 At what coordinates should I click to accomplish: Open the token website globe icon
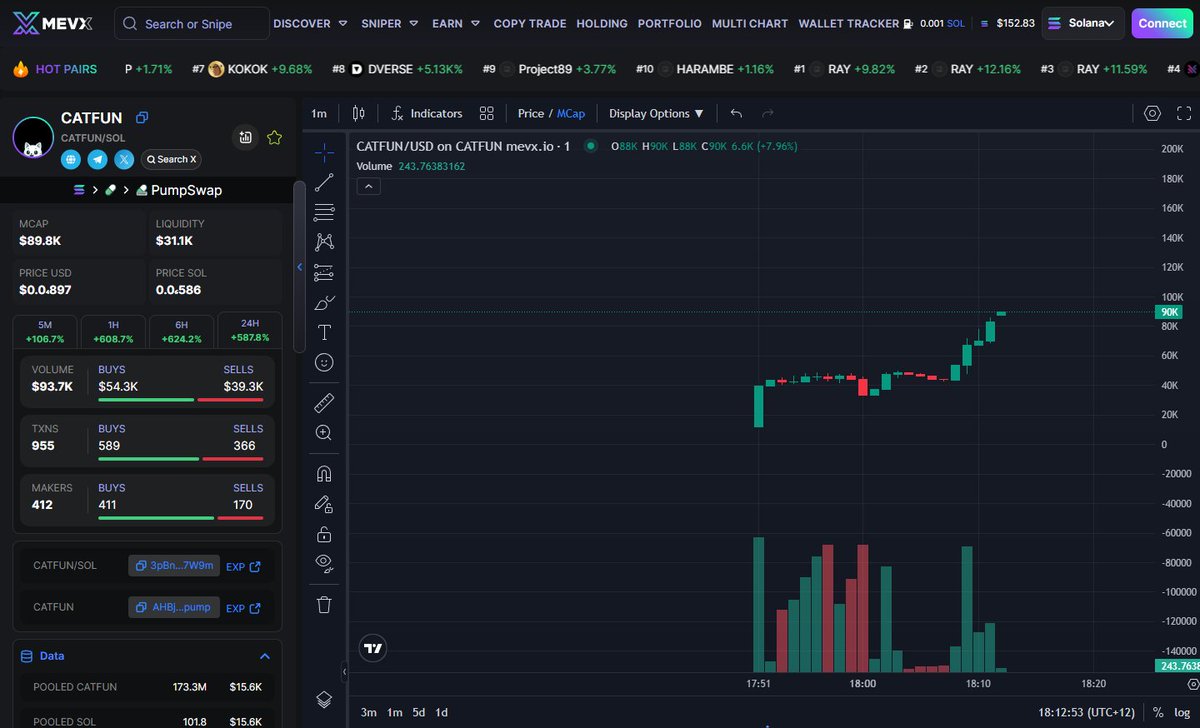[x=71, y=159]
